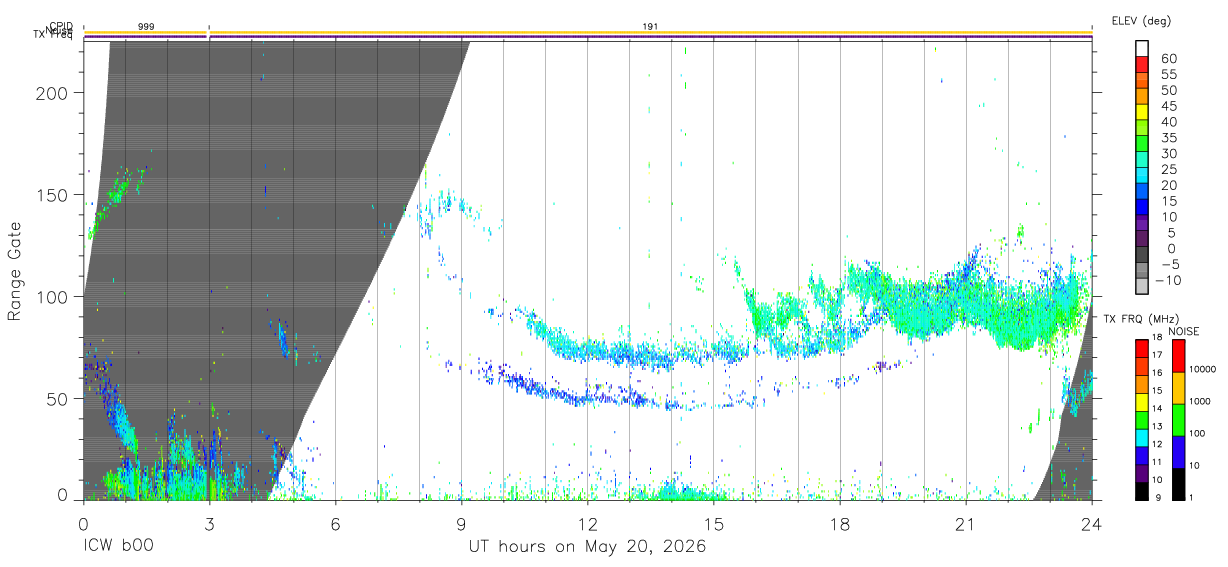Viewport: 1228px width, 567px height.
Task: Click the '999' CPID value label
Action: (146, 25)
